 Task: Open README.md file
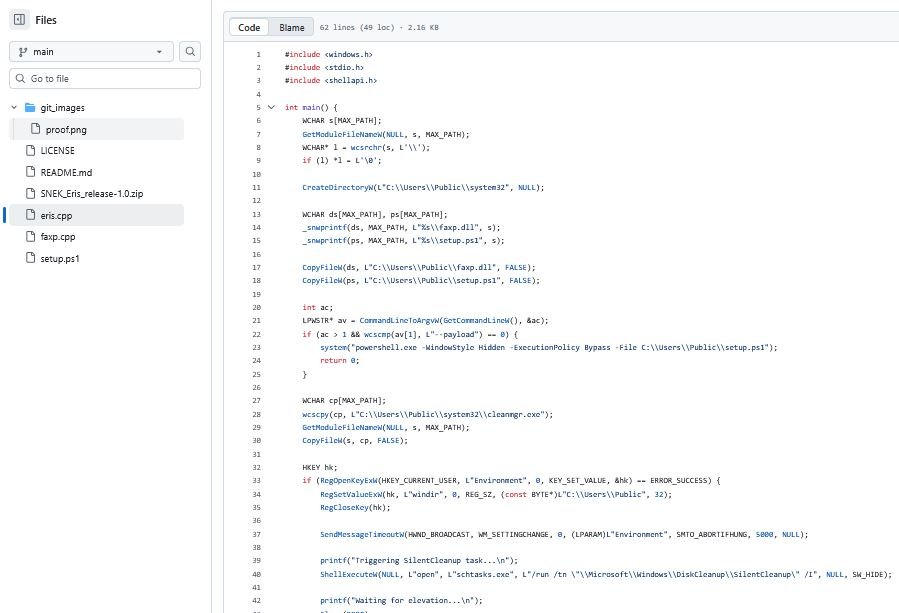(66, 173)
